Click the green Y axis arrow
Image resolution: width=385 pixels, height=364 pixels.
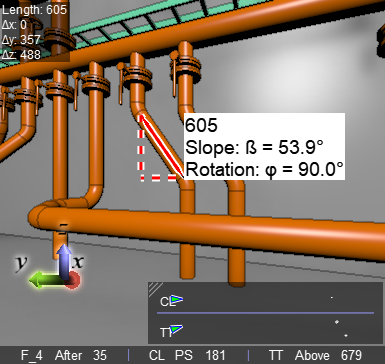(x=45, y=280)
